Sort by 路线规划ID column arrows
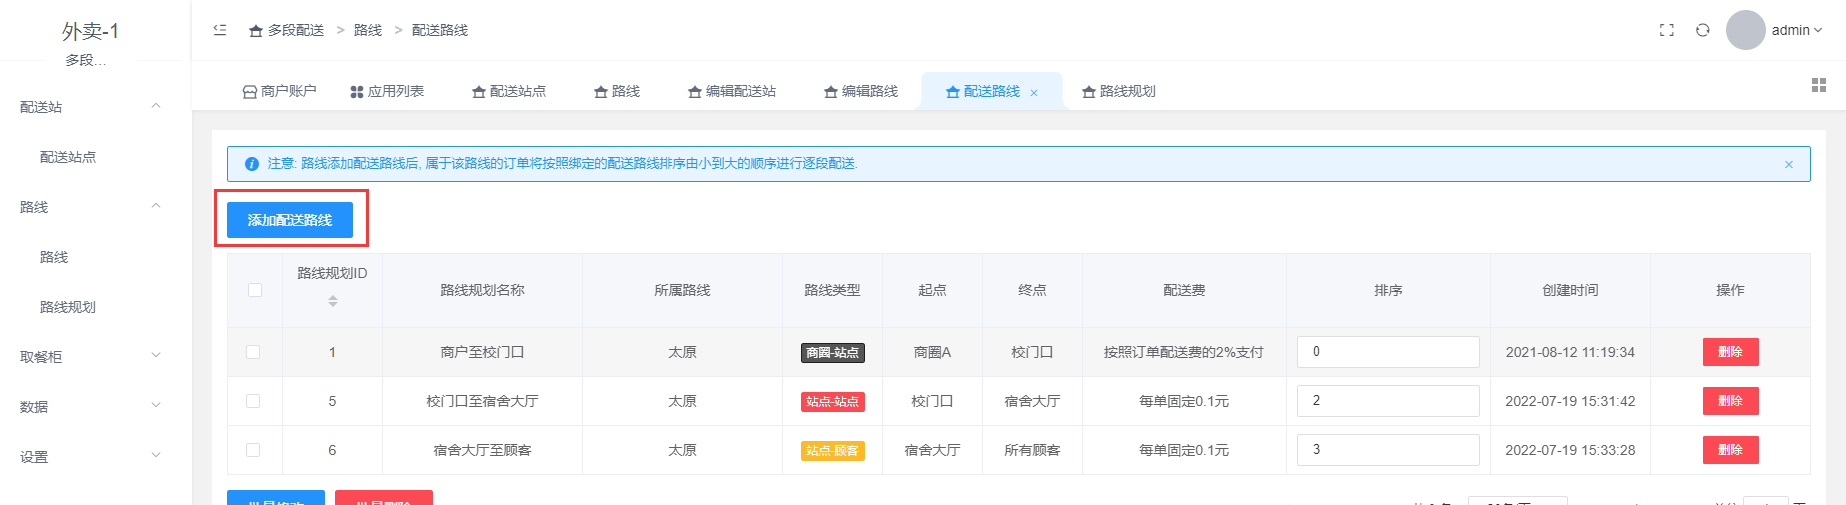 pos(333,301)
